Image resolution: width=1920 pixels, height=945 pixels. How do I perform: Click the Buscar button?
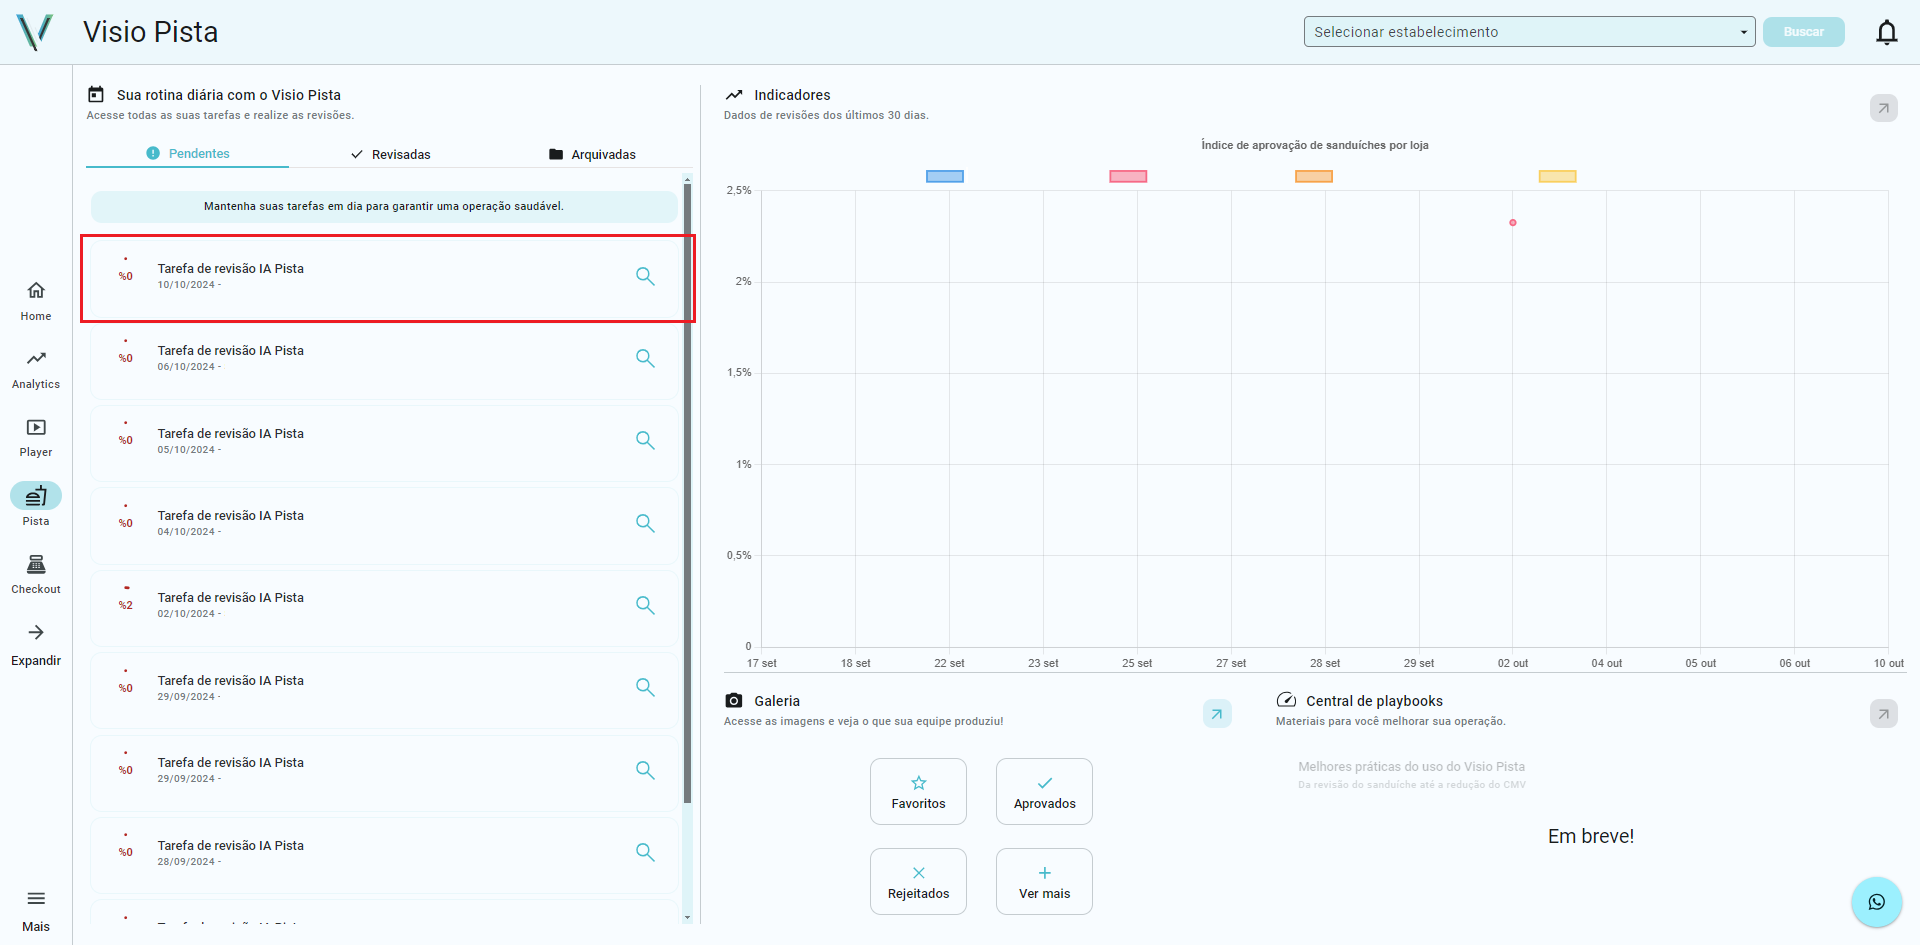coord(1803,32)
